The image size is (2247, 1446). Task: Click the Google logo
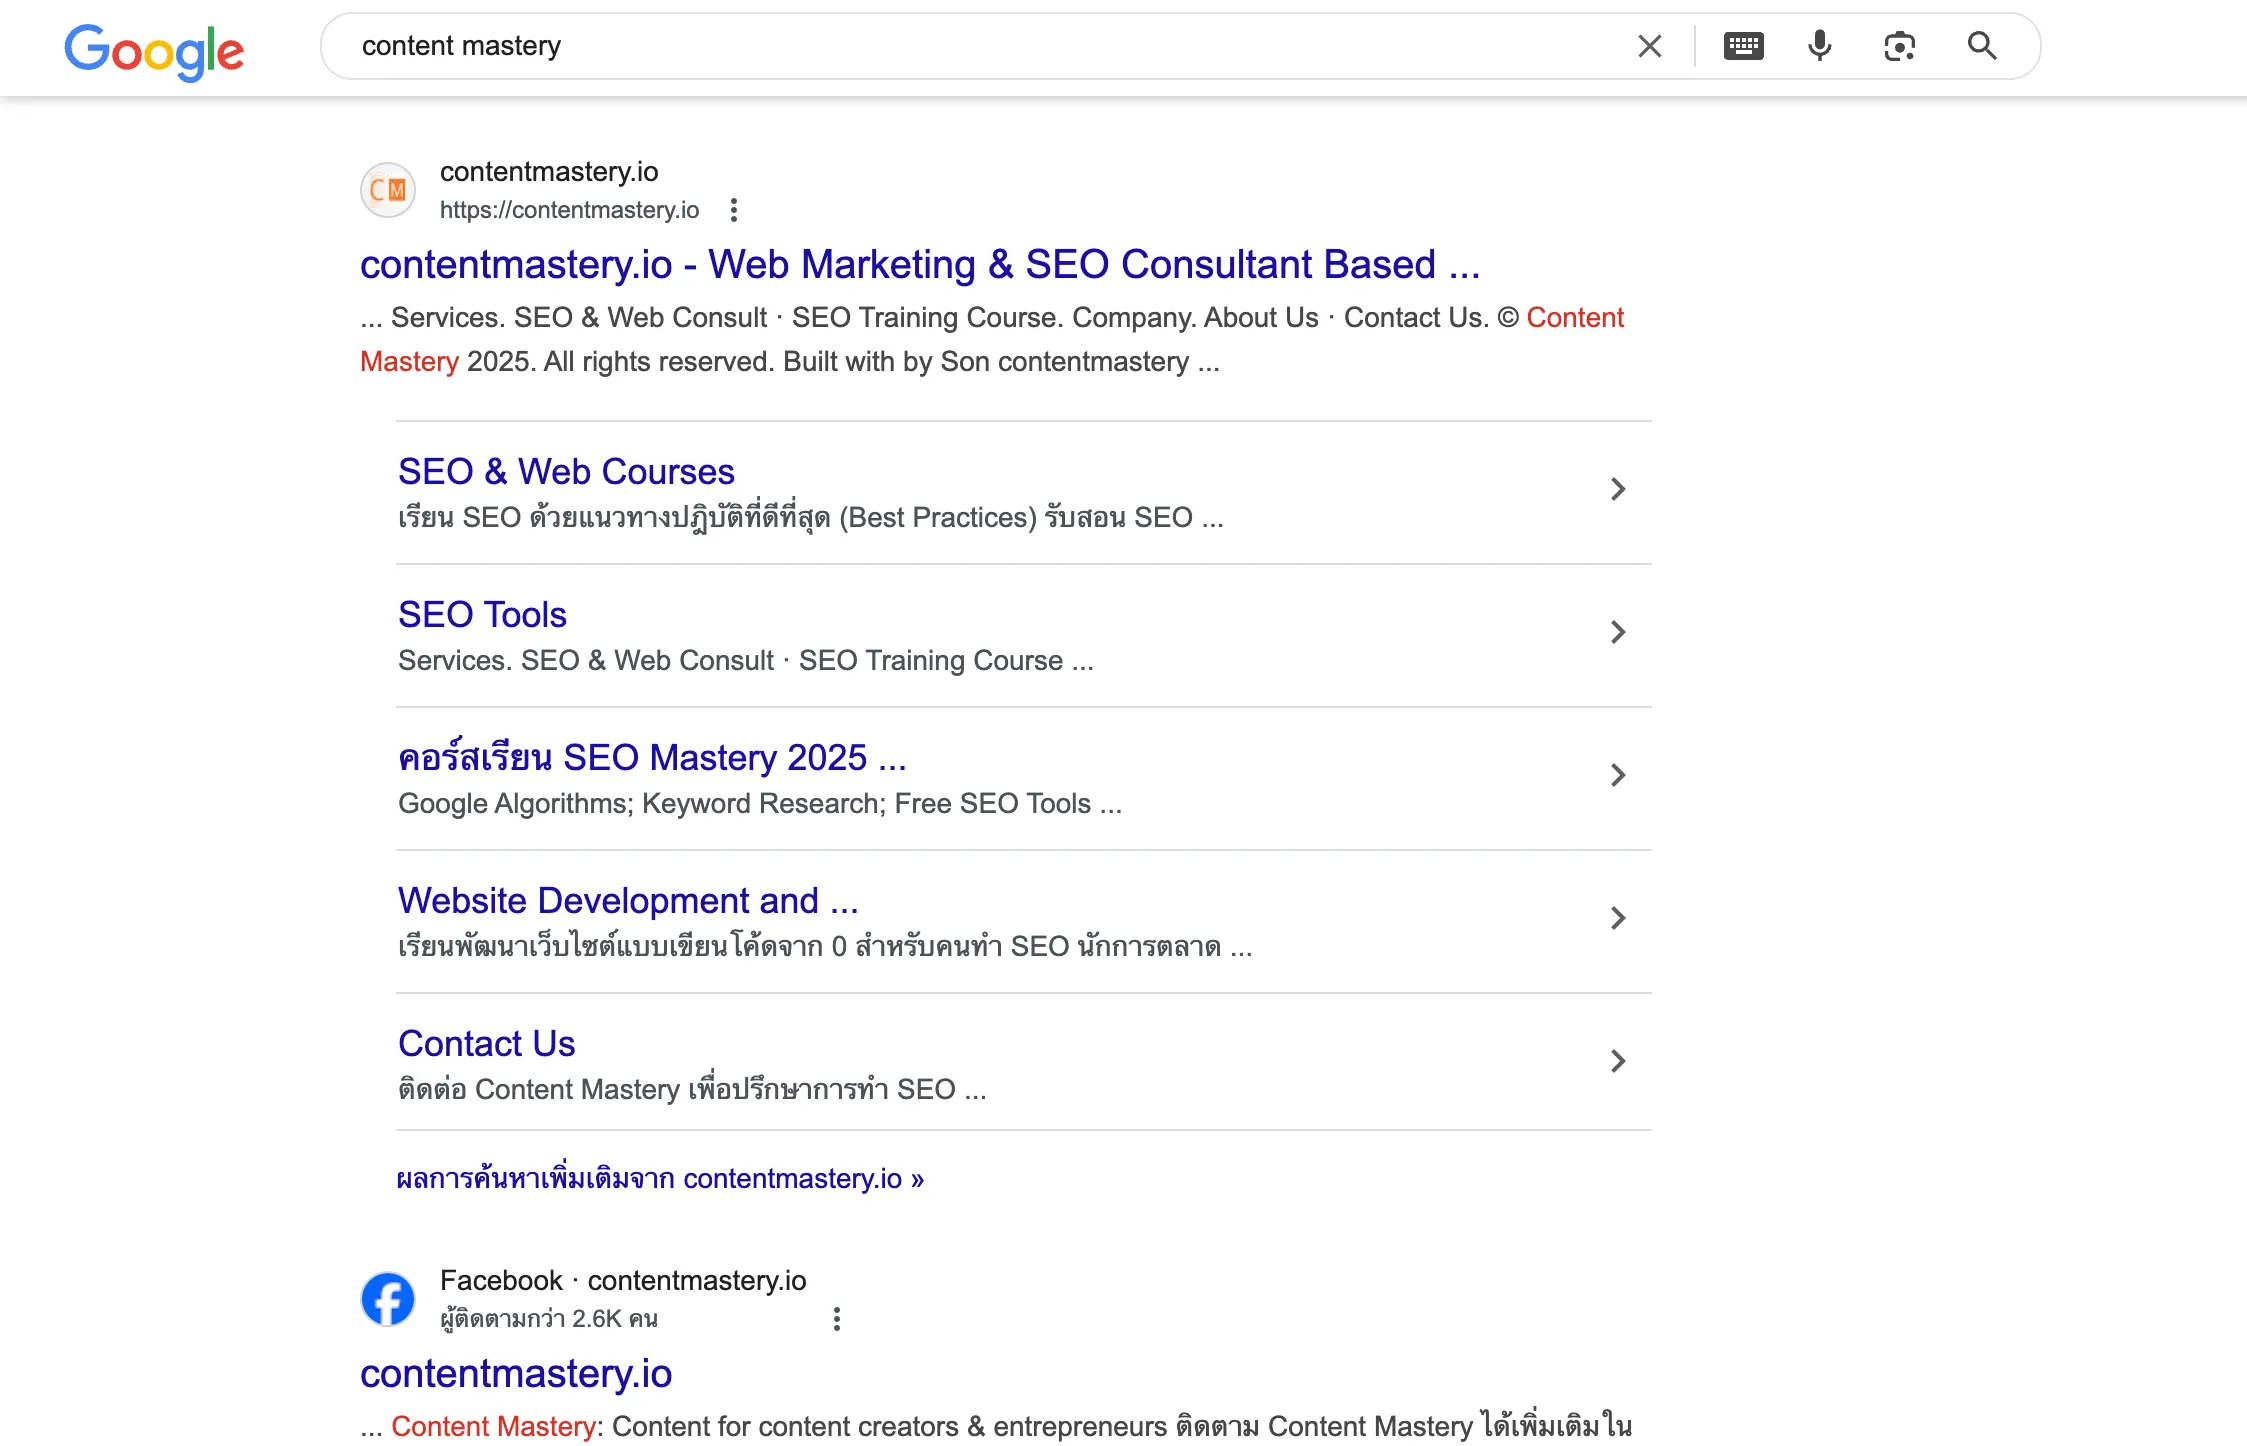coord(154,50)
